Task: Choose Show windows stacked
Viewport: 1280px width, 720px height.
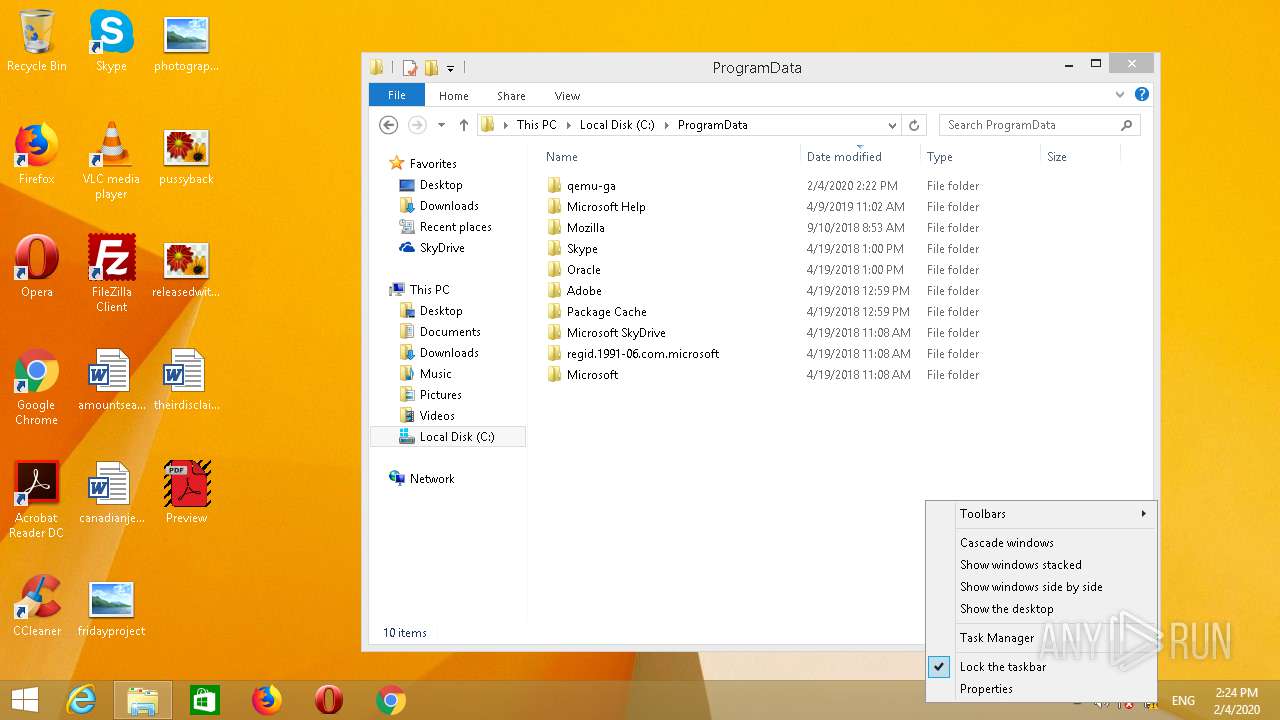Action: [x=1041, y=565]
